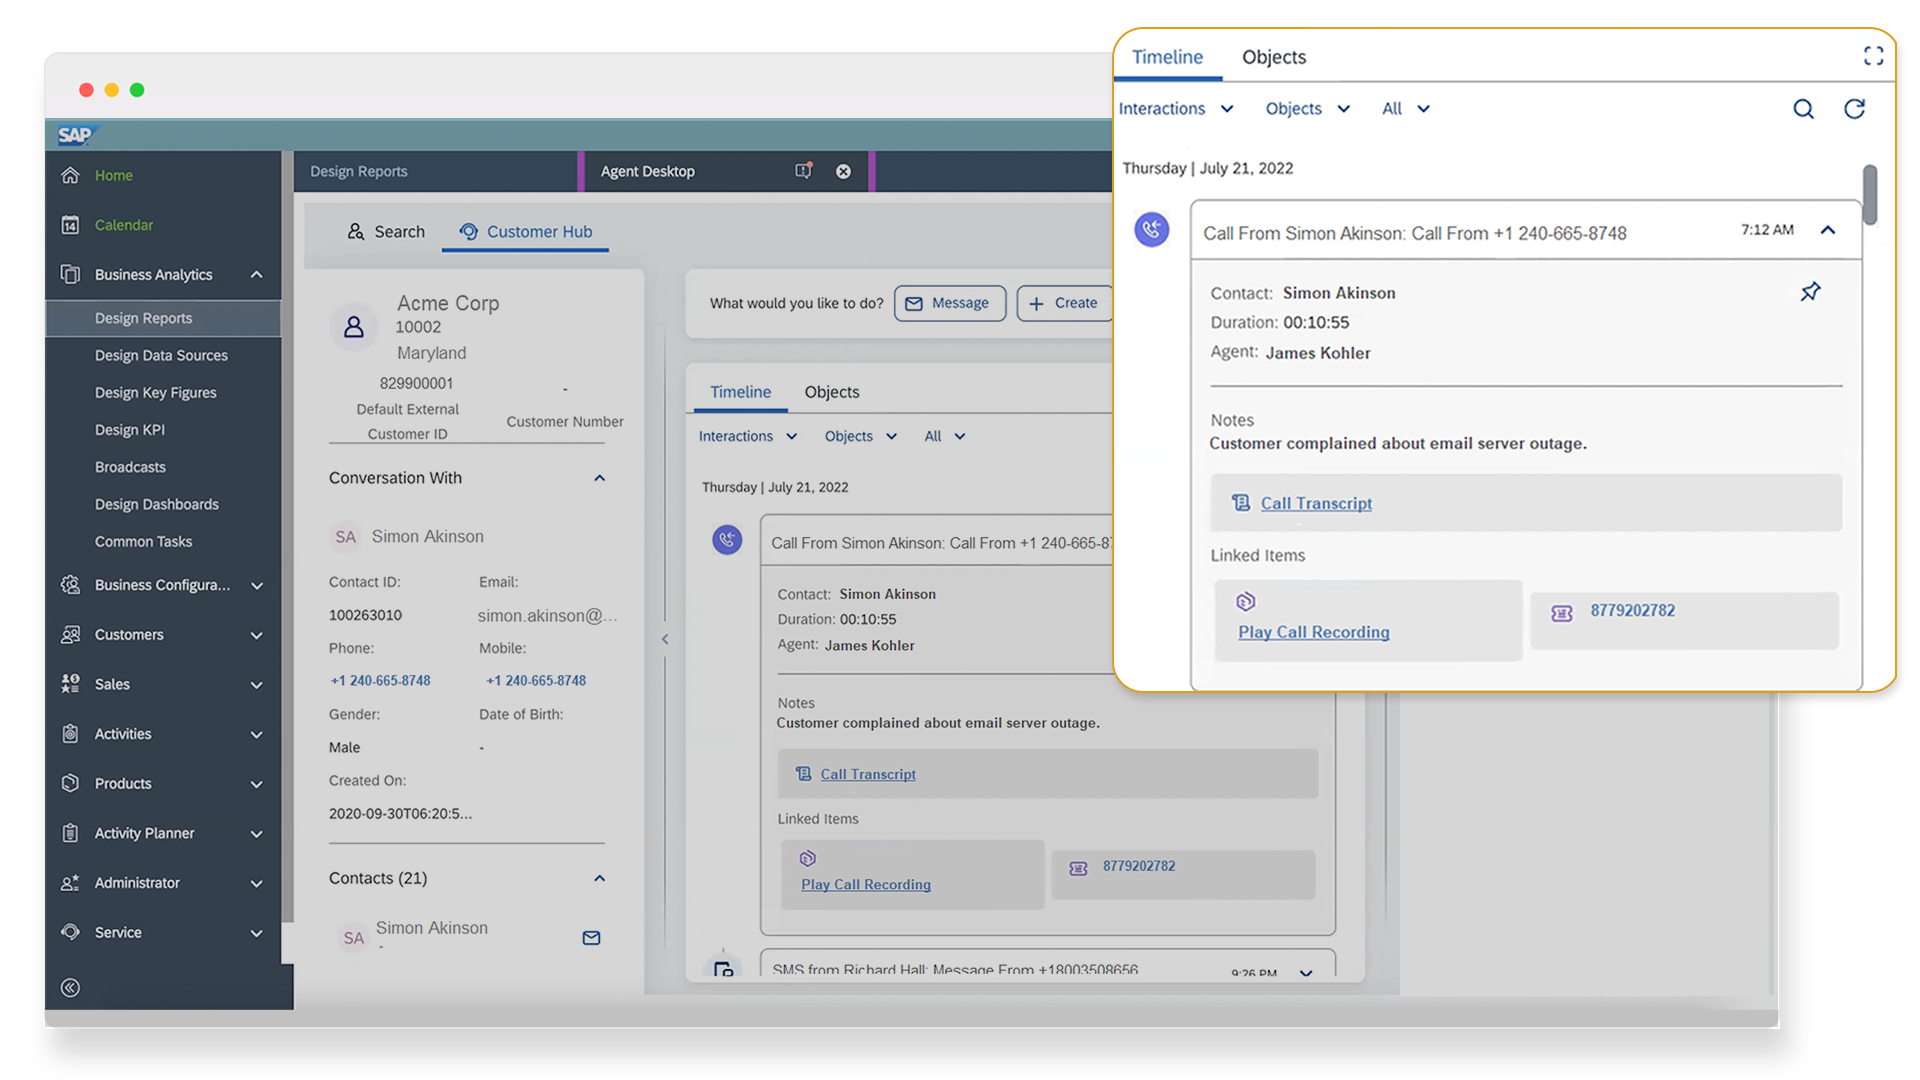Click the email icon next to Simon Akinson contact
Screen dimensions: 1920x1080
pos(591,938)
